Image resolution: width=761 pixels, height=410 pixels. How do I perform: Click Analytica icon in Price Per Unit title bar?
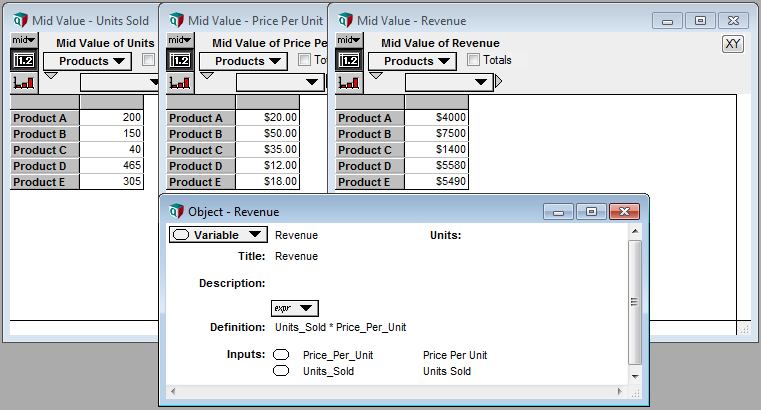[x=177, y=20]
